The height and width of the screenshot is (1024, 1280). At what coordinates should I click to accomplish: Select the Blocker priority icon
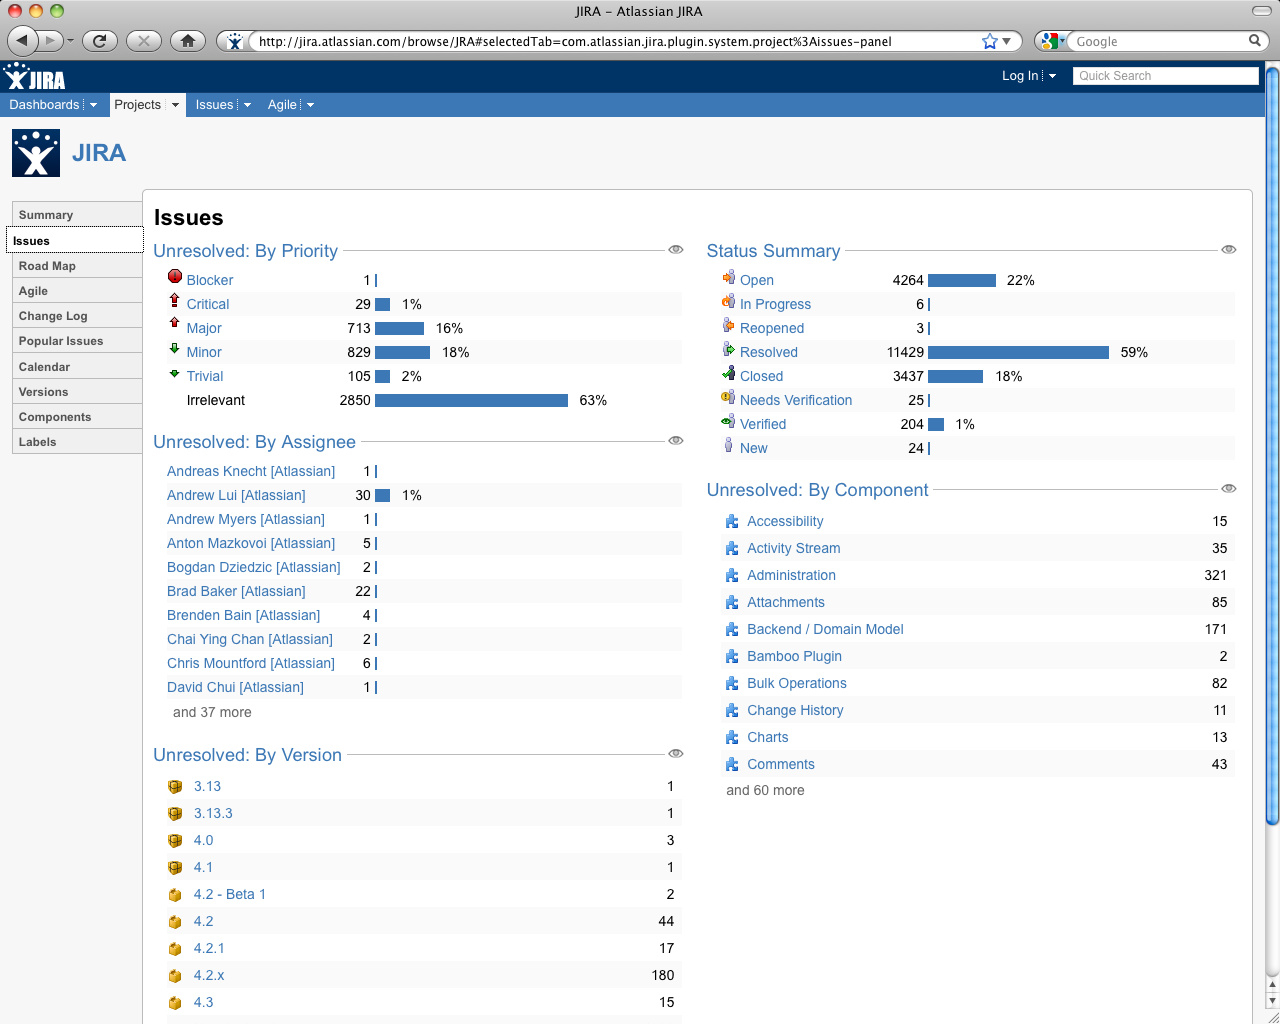click(175, 278)
